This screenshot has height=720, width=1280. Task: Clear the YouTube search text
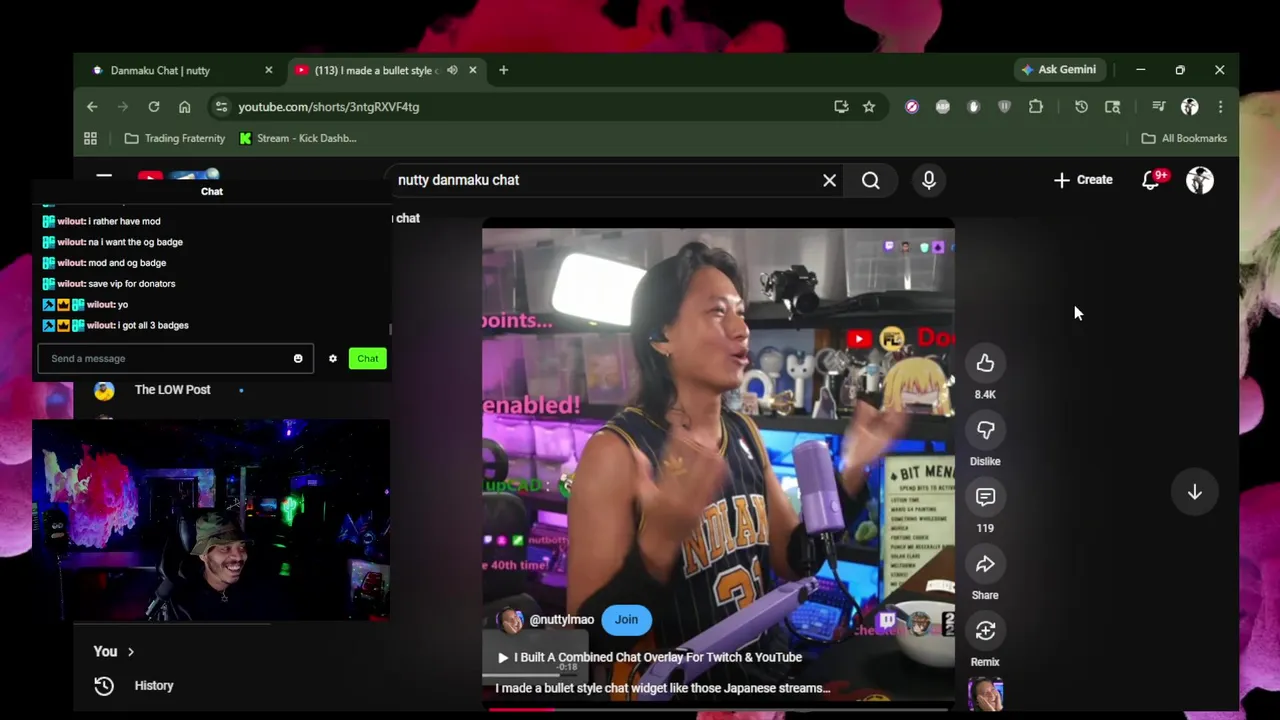829,180
